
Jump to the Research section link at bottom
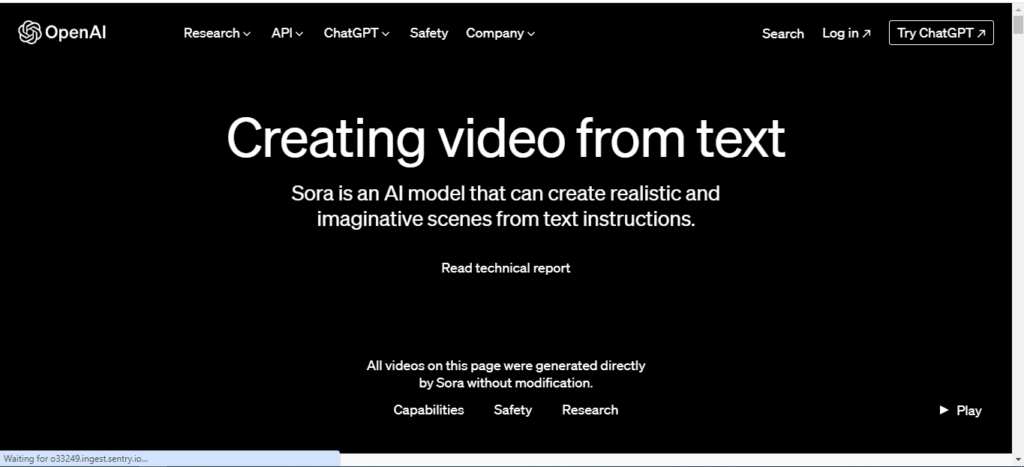click(x=590, y=410)
